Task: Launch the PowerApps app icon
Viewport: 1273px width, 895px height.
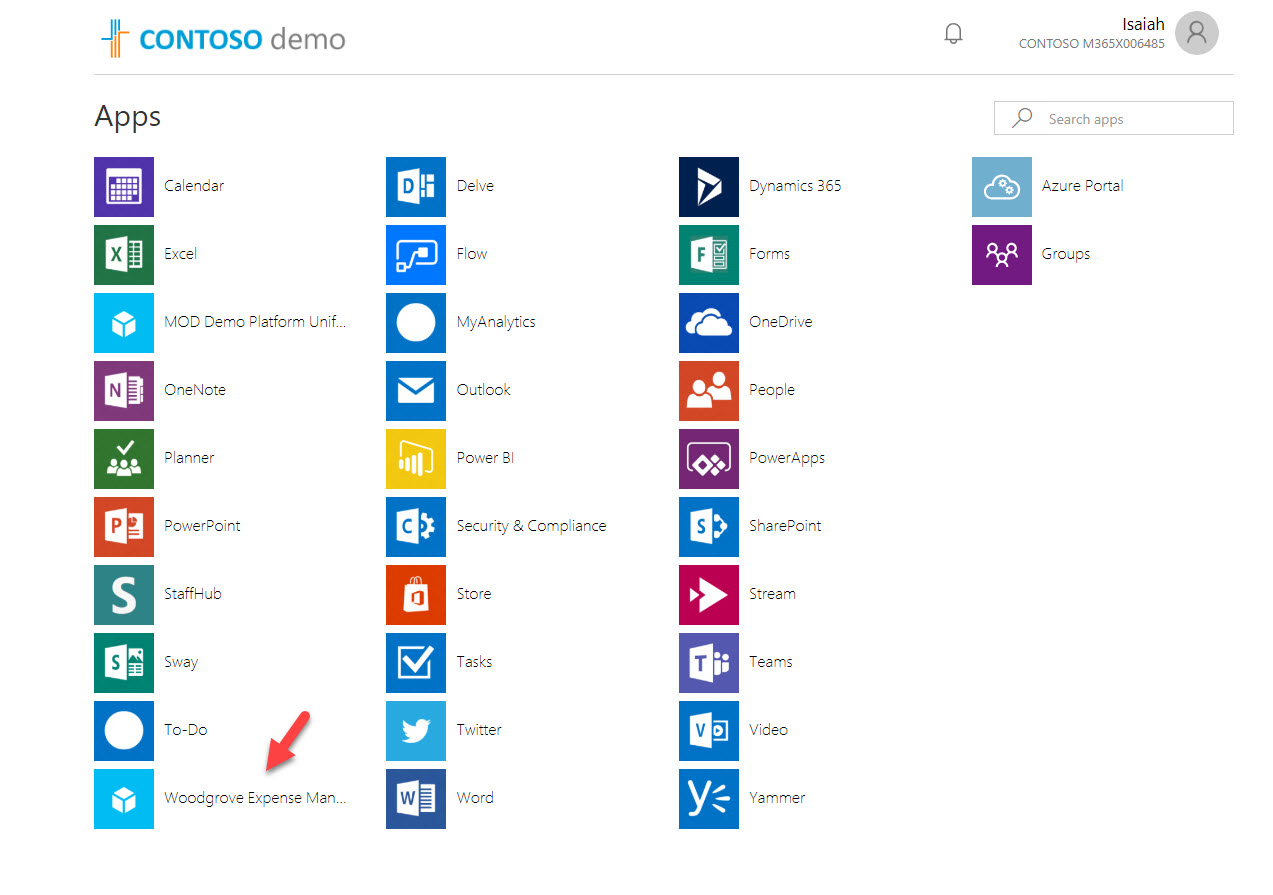Action: tap(709, 458)
